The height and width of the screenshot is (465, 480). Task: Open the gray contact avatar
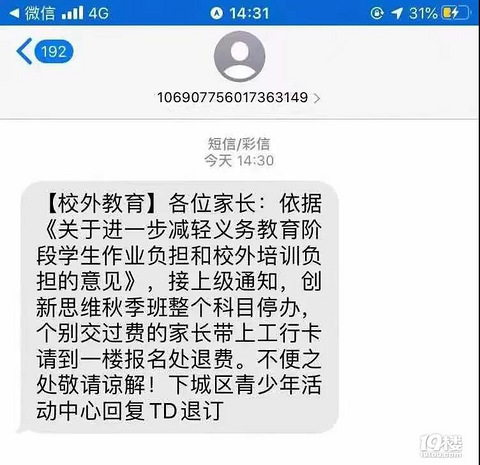point(239,56)
